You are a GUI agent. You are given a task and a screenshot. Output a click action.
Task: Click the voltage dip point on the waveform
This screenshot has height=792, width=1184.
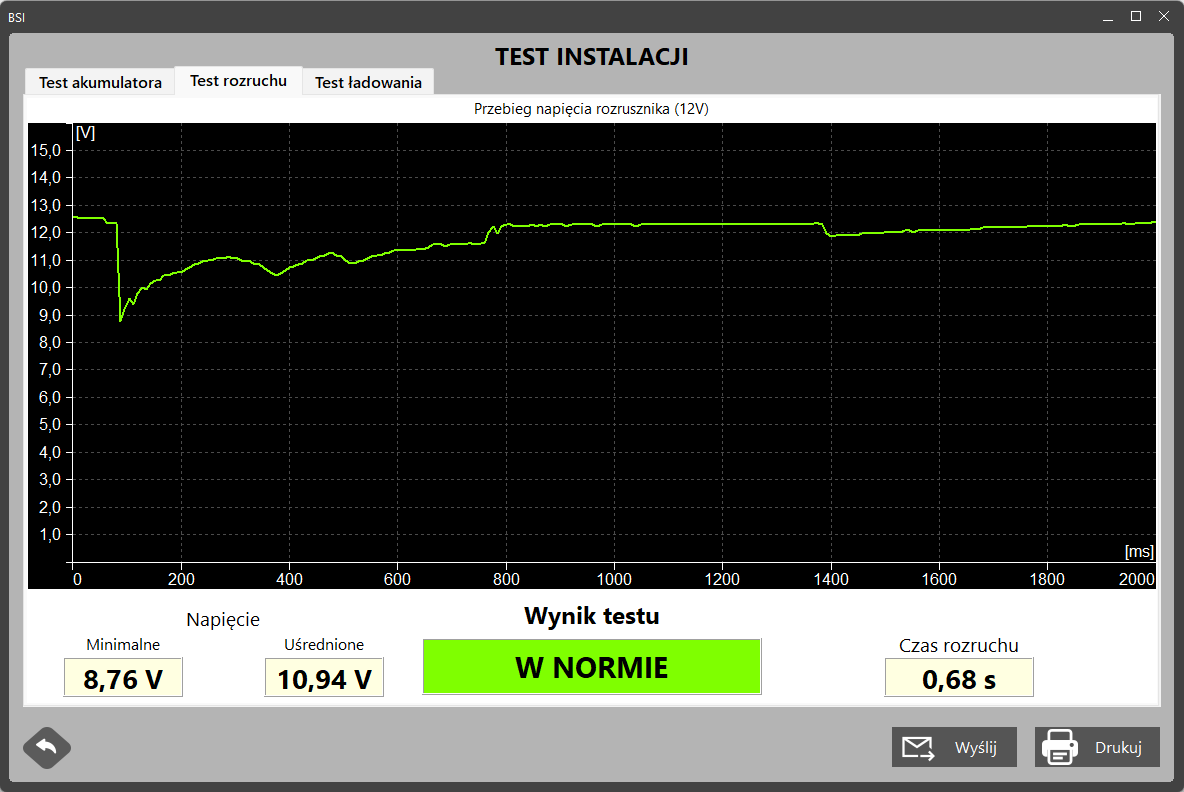(x=120, y=318)
